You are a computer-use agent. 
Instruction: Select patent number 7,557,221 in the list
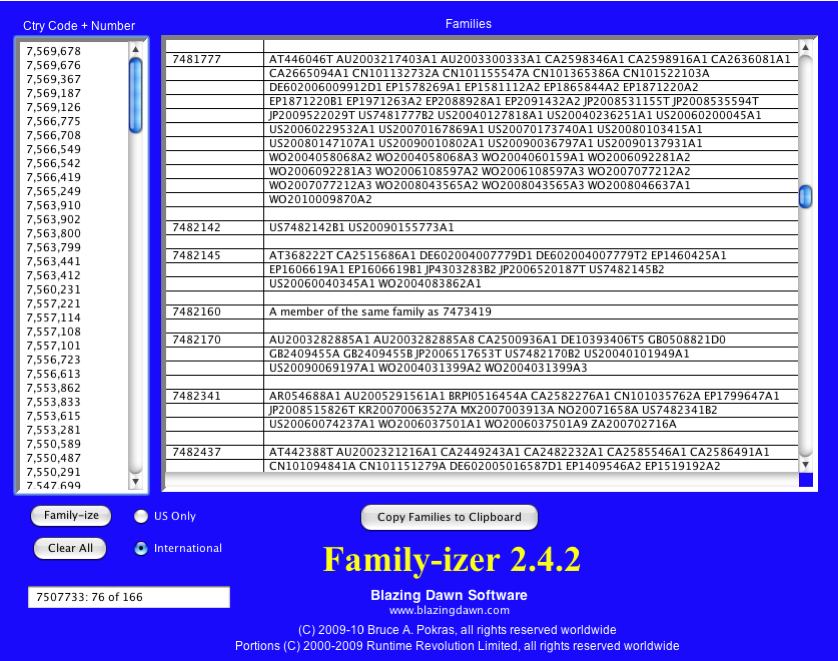53,304
